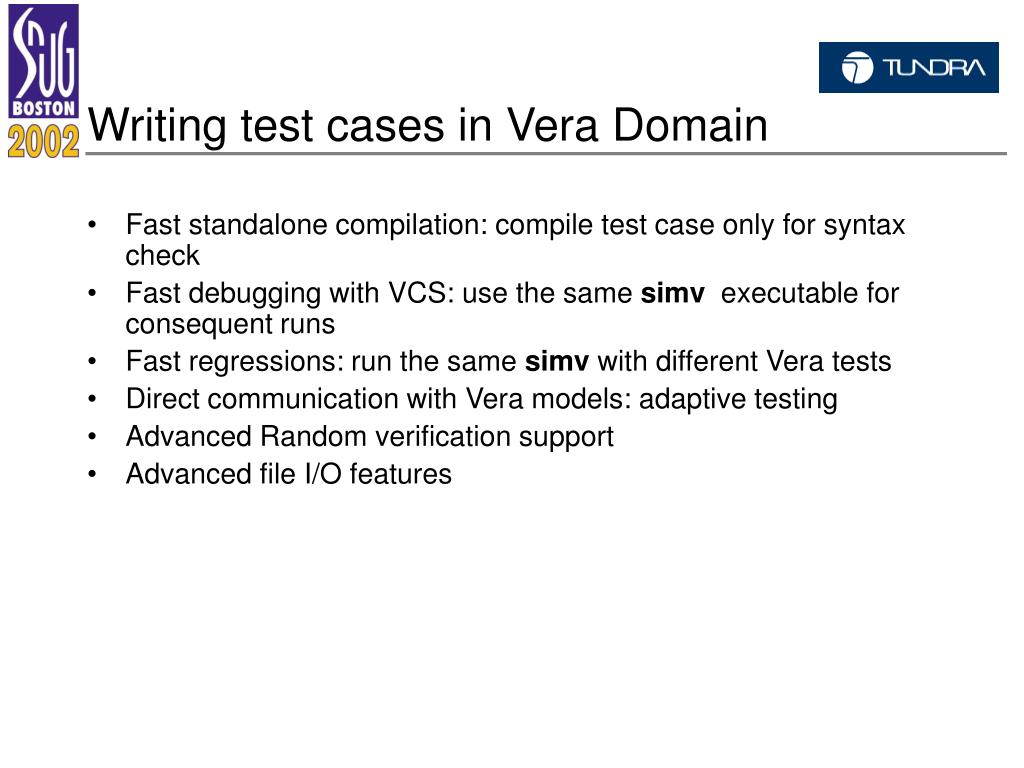Click the 'consequent runs' wrapped text
The image size is (1024, 768).
pyautogui.click(x=230, y=325)
